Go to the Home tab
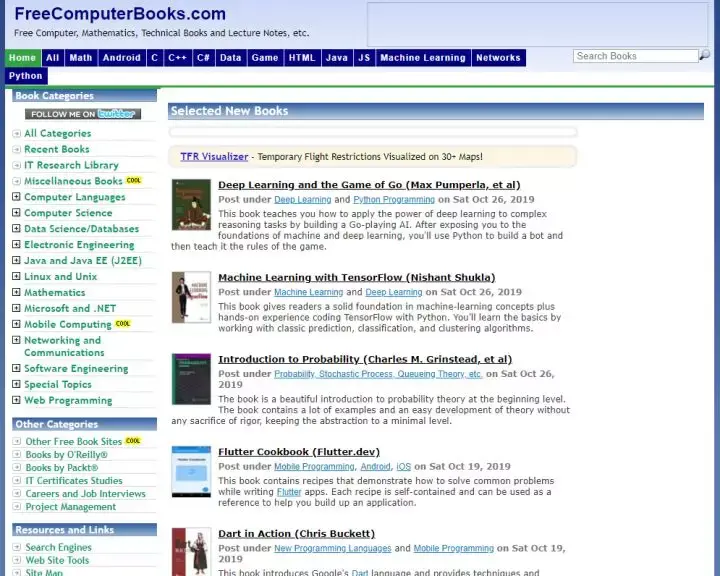Viewport: 720px width, 576px height. tap(22, 57)
